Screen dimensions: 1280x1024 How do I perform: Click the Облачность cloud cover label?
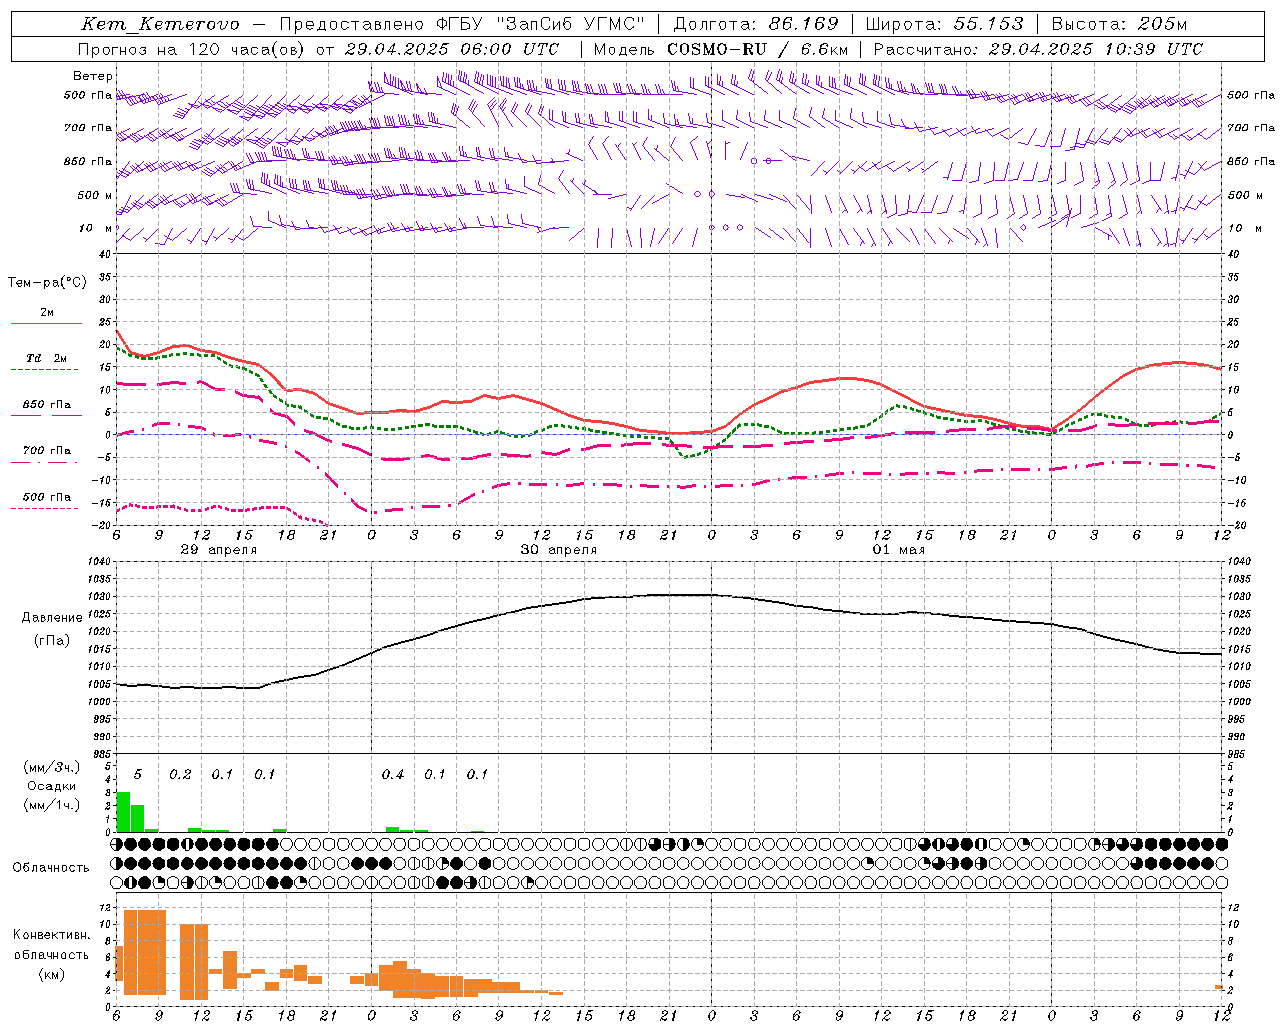(x=51, y=867)
